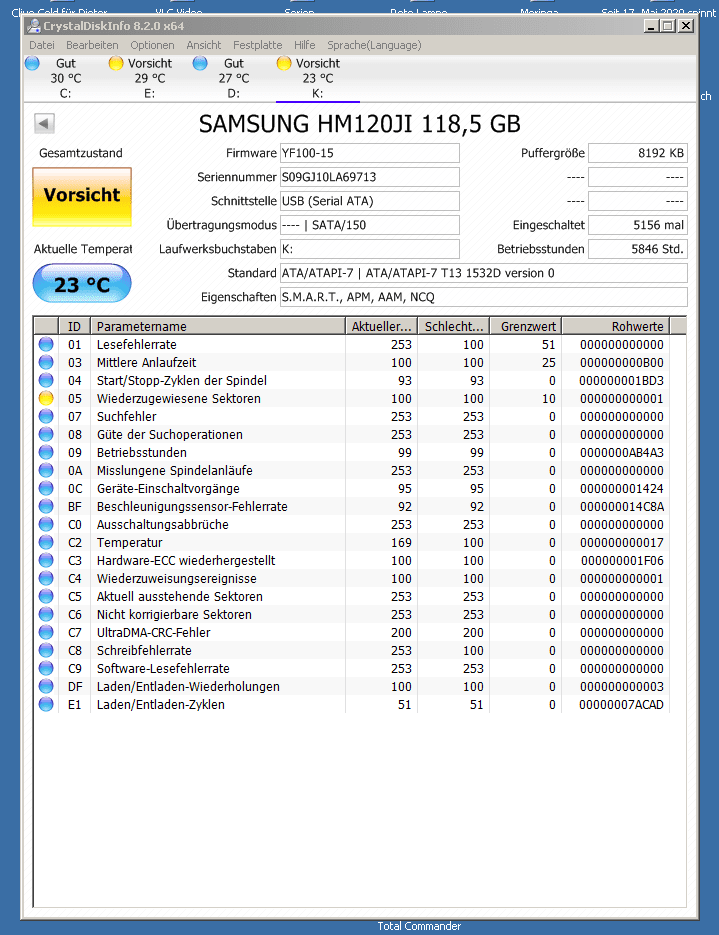Click the Standard field ATA/ATAPI-7
The height and width of the screenshot is (935, 719).
coord(484,273)
